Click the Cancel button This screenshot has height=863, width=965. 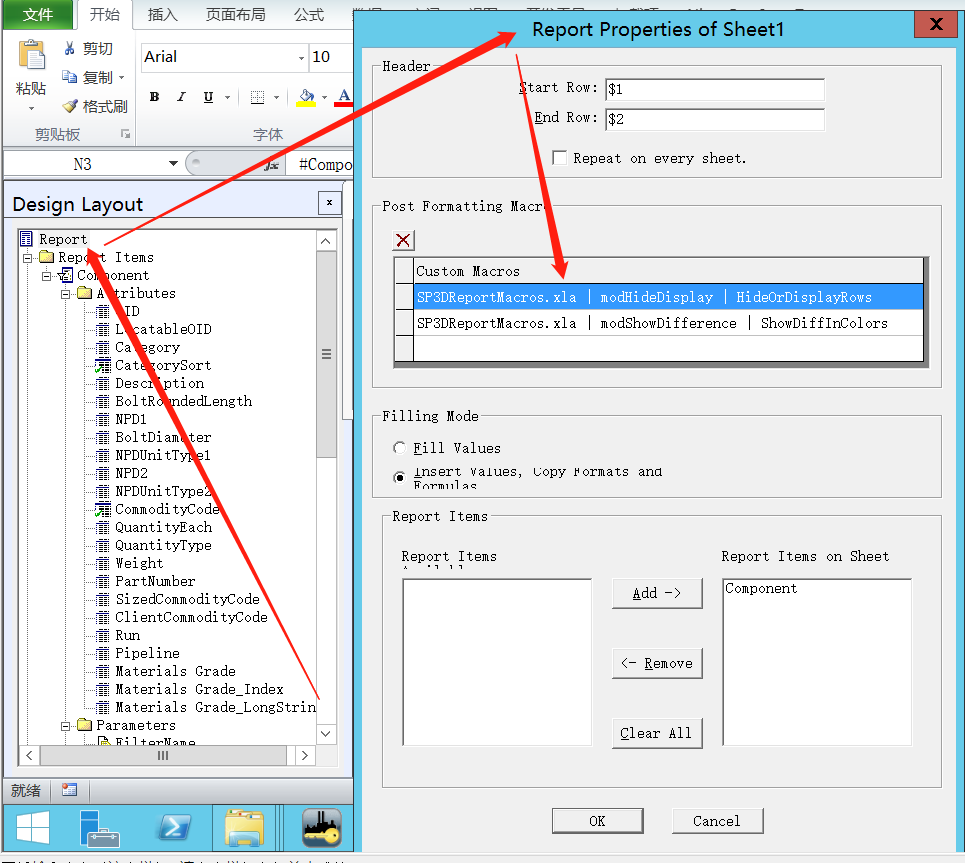pos(717,821)
